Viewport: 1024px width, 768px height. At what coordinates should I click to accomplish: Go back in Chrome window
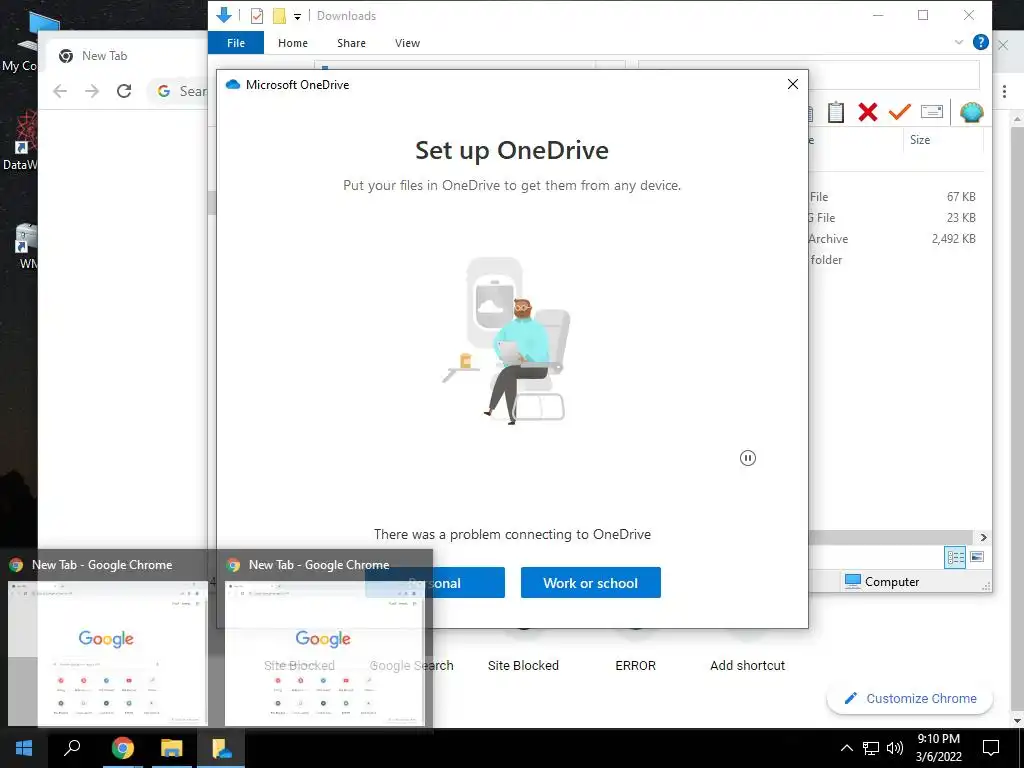60,91
